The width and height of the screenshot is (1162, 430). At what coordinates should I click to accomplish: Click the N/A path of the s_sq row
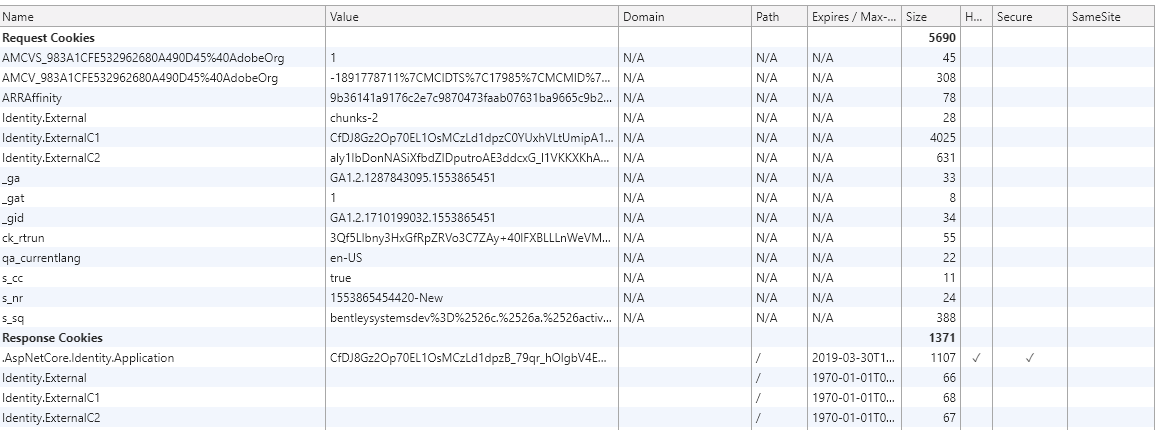(x=766, y=317)
